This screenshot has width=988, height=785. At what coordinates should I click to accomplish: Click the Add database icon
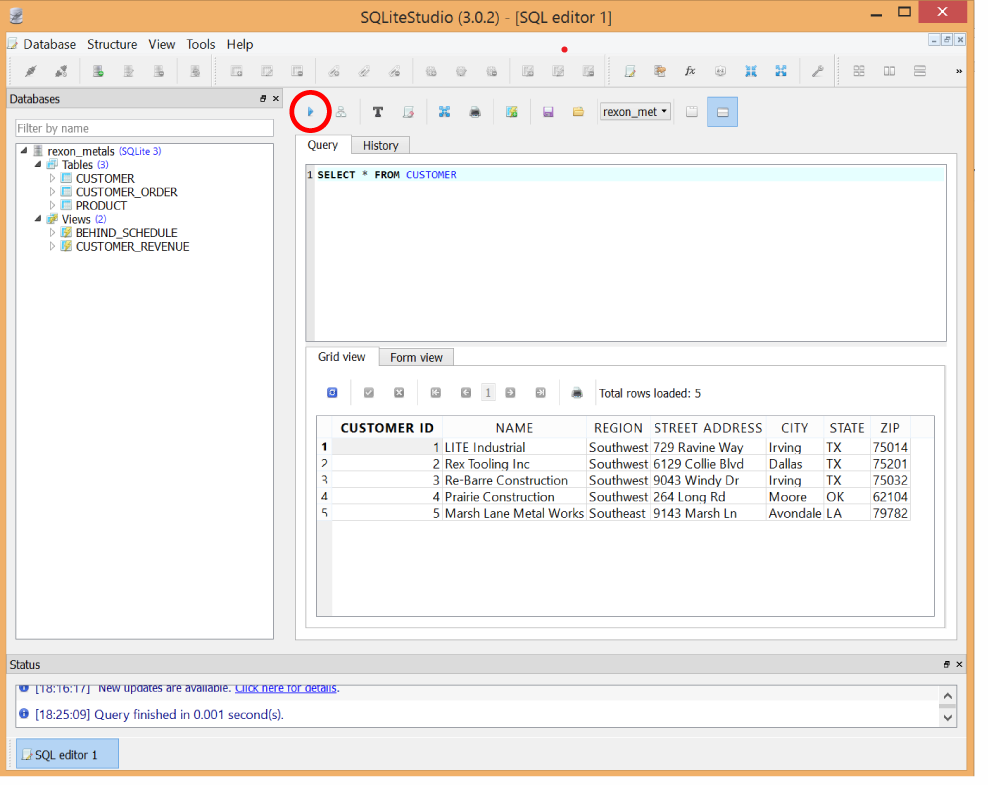pos(99,72)
